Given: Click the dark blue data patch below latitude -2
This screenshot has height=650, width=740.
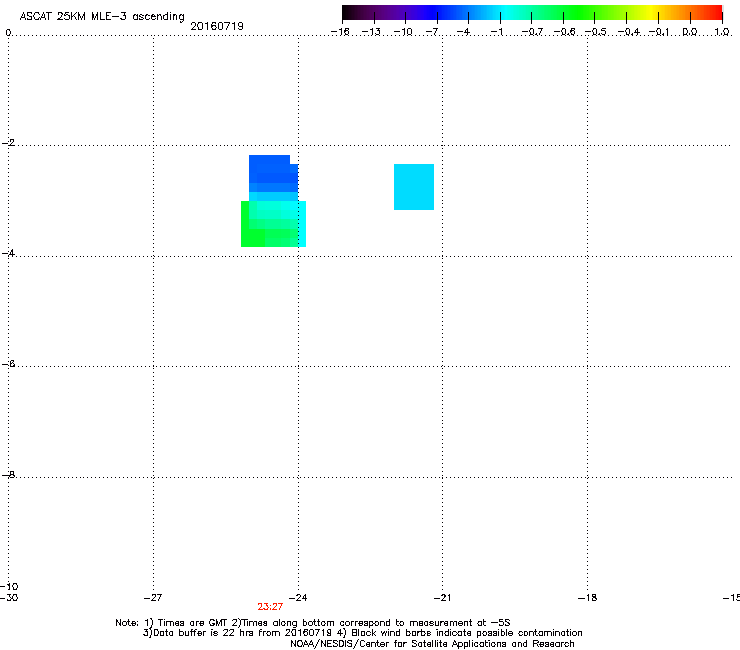Looking at the screenshot, I should 273,173.
